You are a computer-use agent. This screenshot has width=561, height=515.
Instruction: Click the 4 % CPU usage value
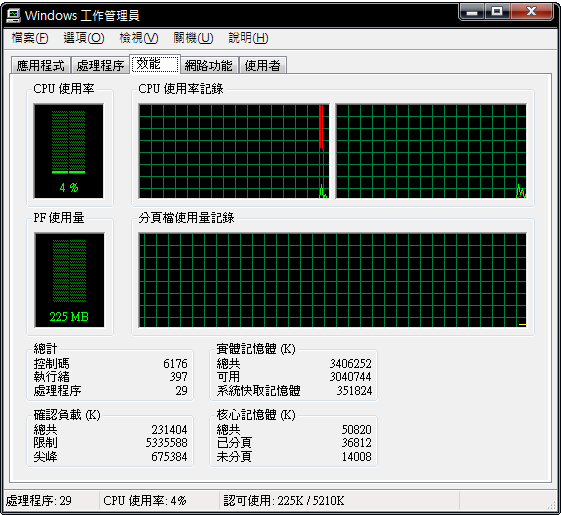pyautogui.click(x=69, y=187)
